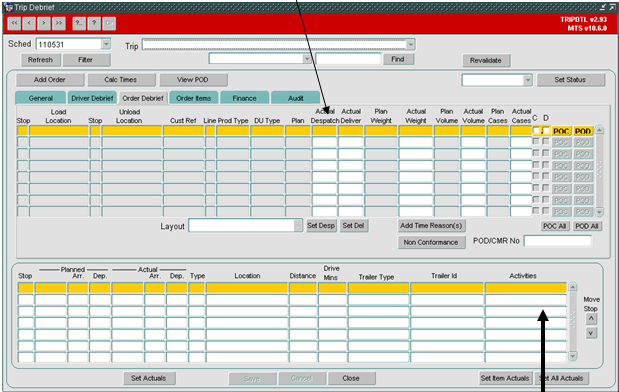The image size is (619, 392).
Task: Click the POC All button
Action: point(555,226)
